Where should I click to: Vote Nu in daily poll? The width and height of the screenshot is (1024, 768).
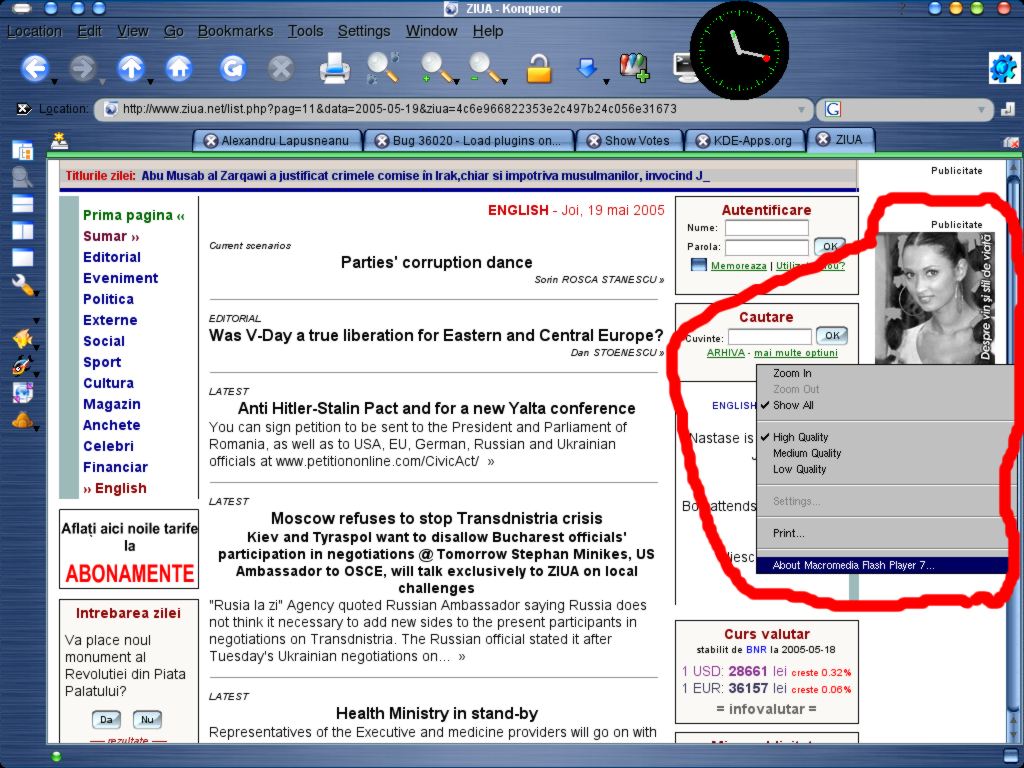click(147, 720)
